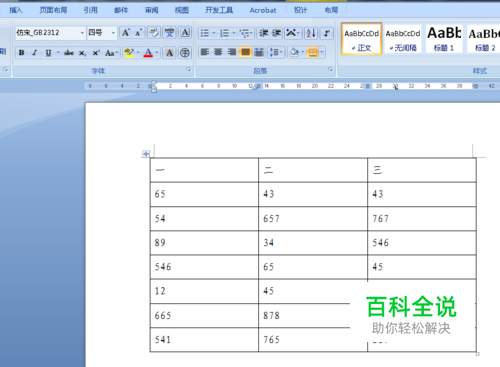Open the table Design ribbon tab
The height and width of the screenshot is (367, 500).
coord(300,10)
